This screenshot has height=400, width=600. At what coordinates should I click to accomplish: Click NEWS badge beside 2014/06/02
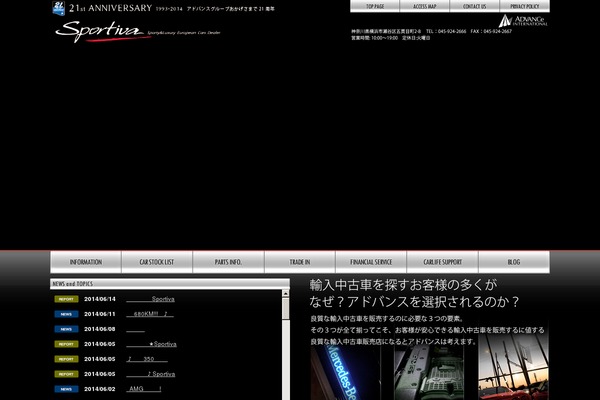tap(66, 389)
